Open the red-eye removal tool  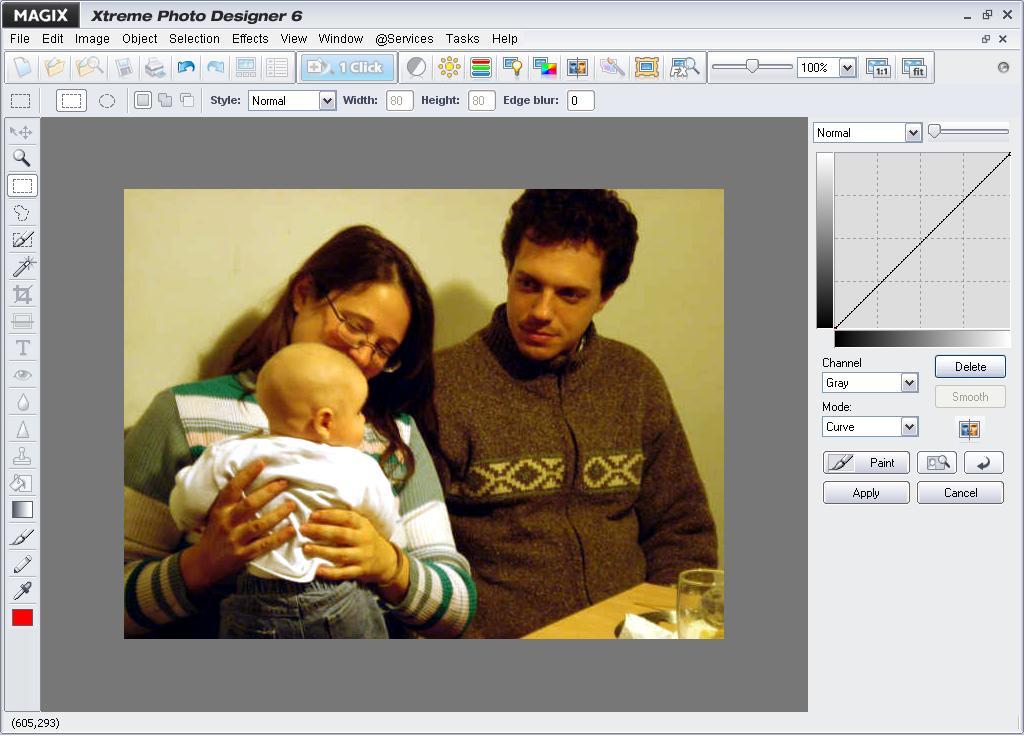[22, 373]
